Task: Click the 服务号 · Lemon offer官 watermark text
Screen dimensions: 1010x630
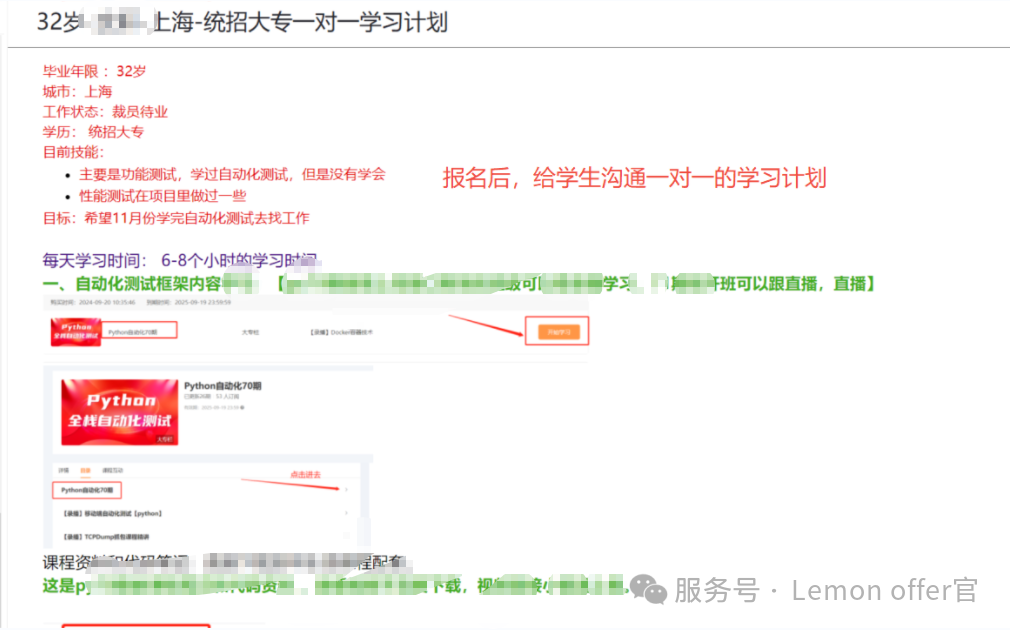Action: tap(825, 591)
